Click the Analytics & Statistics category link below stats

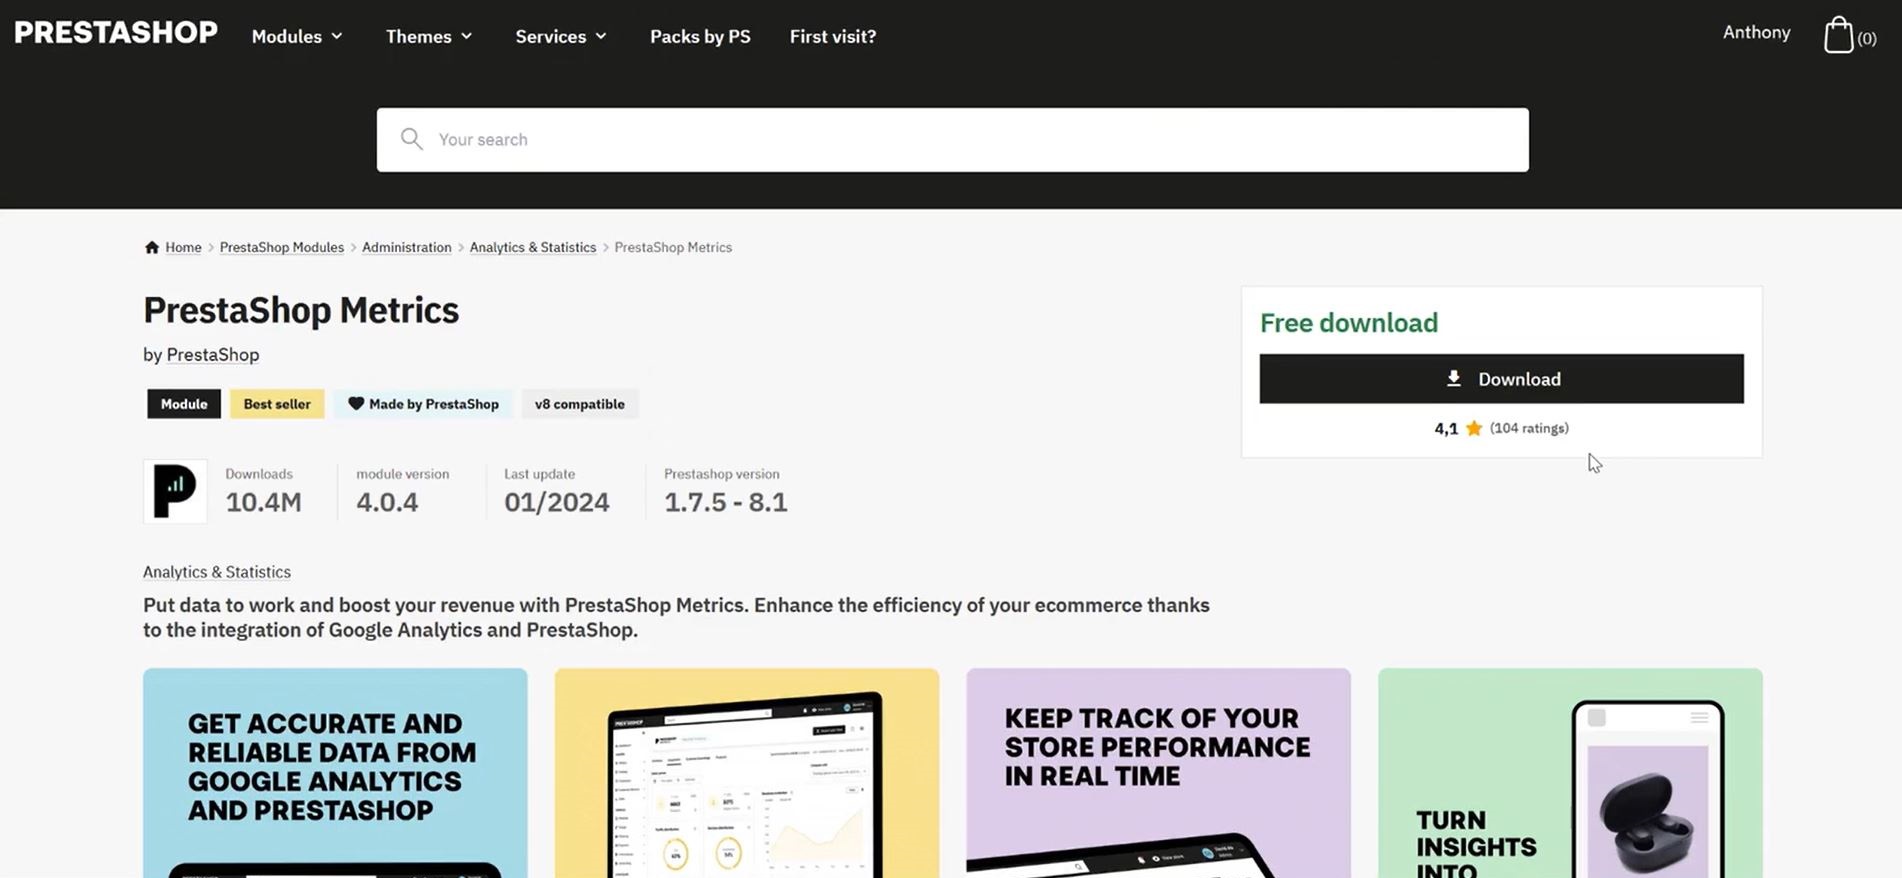217,572
